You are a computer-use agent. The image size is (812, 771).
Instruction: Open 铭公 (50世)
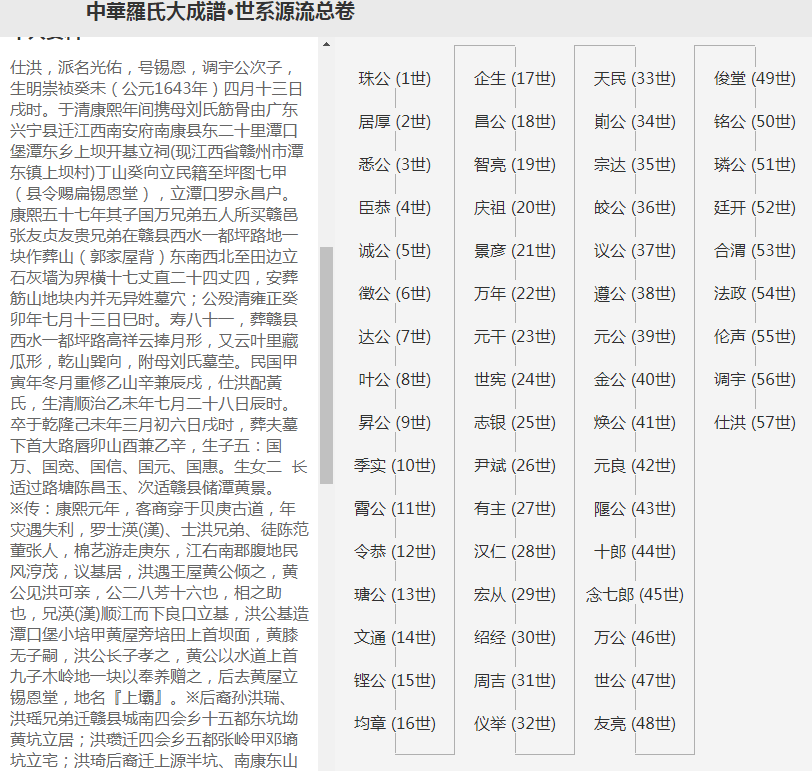[x=755, y=122]
